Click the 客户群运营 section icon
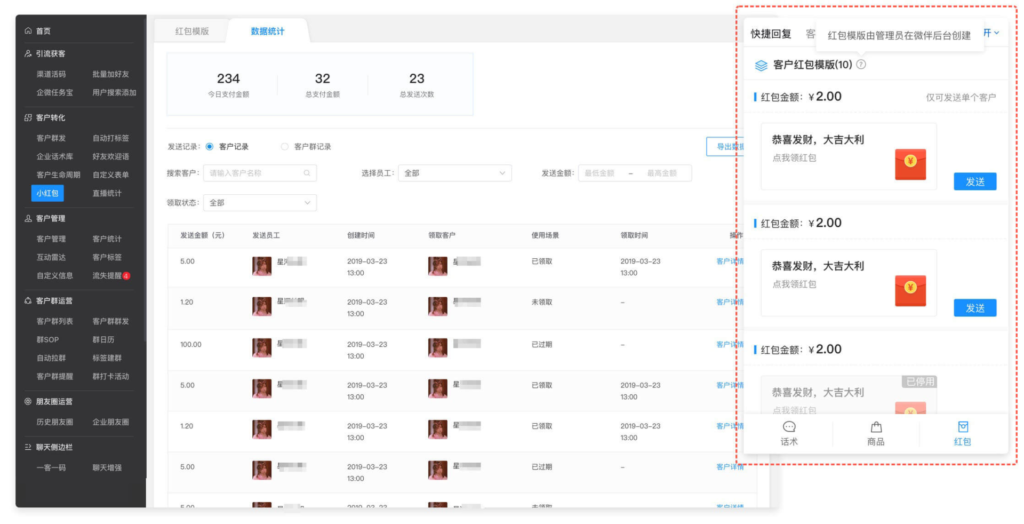 27,300
